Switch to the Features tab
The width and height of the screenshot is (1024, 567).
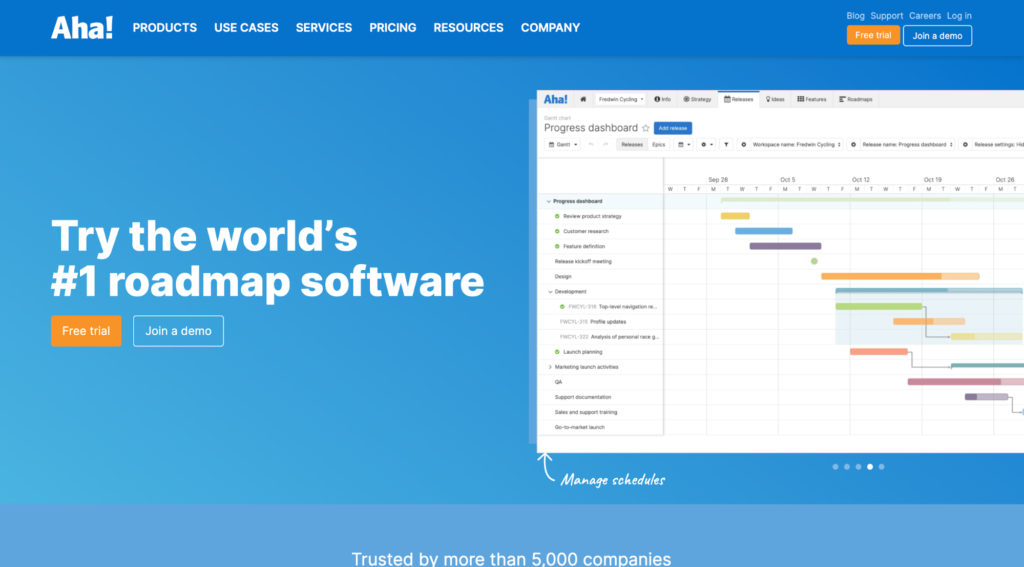(x=812, y=99)
